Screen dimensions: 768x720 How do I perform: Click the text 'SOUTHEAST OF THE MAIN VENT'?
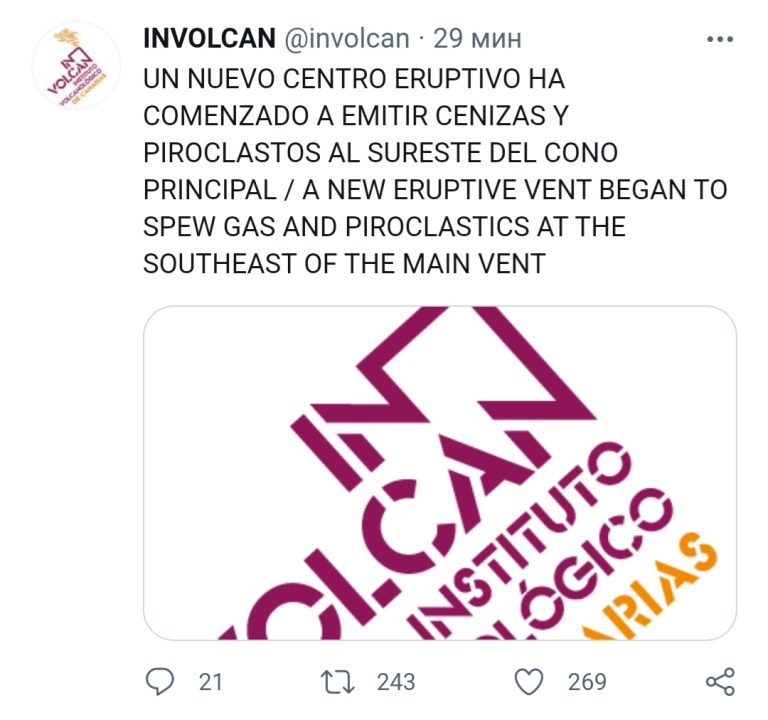[x=344, y=264]
